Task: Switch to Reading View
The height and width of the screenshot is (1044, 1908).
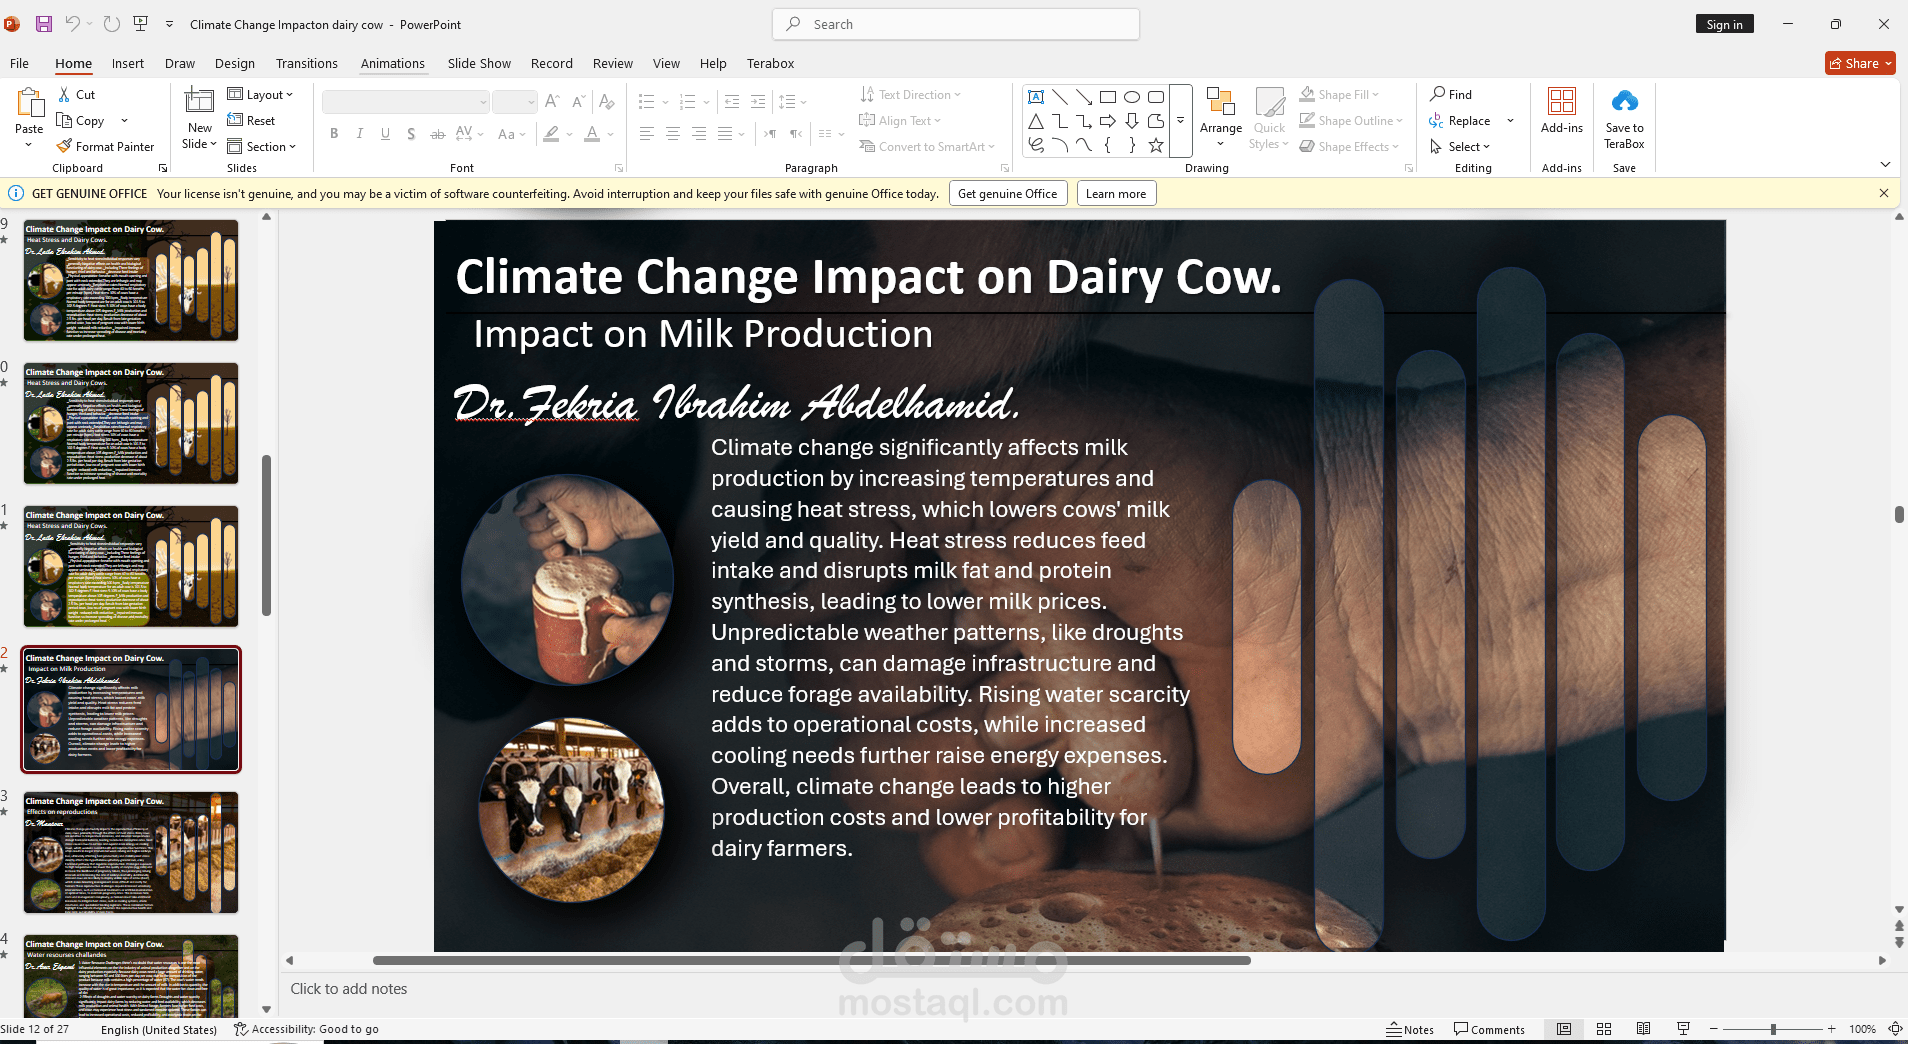Action: 1643,1029
